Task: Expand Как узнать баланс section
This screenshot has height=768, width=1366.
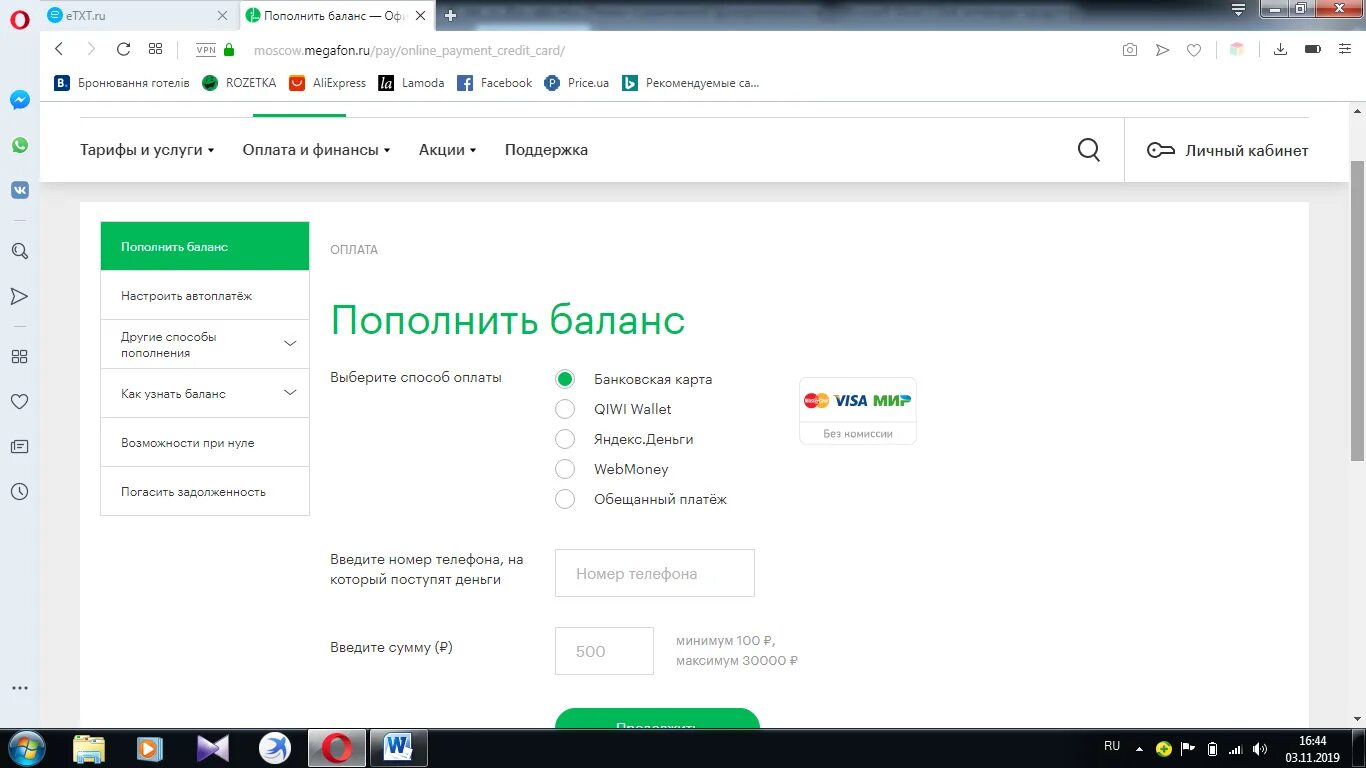Action: click(x=205, y=393)
